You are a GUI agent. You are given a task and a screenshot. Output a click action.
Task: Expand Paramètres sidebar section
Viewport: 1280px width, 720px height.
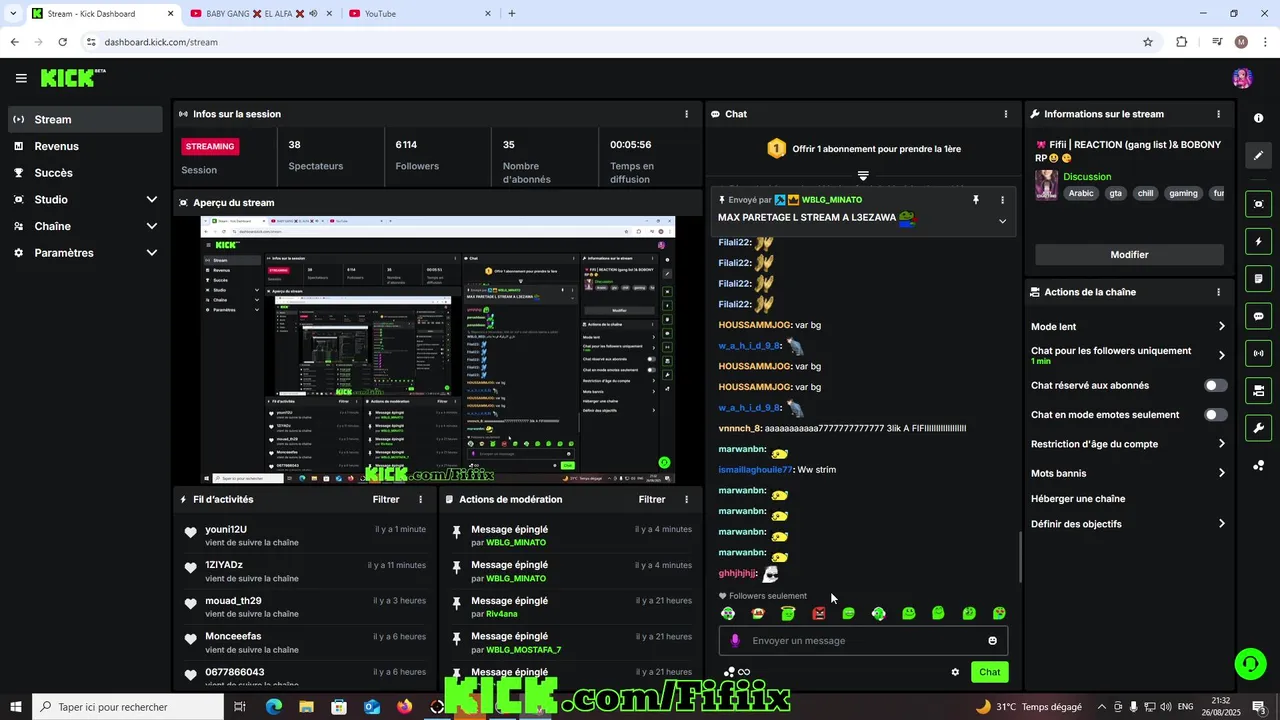pos(152,253)
